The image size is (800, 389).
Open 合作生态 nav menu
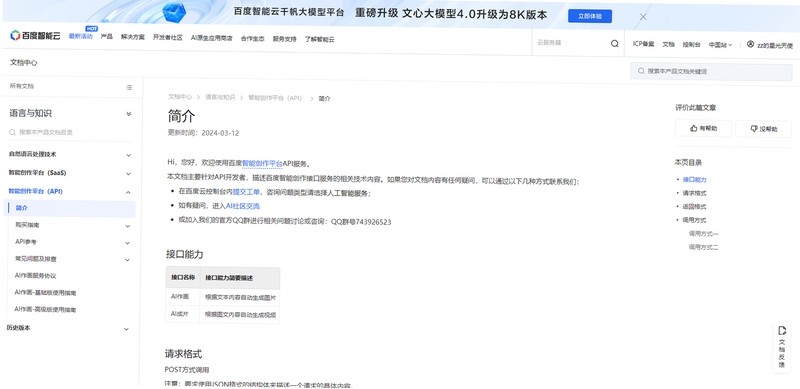pyautogui.click(x=253, y=39)
